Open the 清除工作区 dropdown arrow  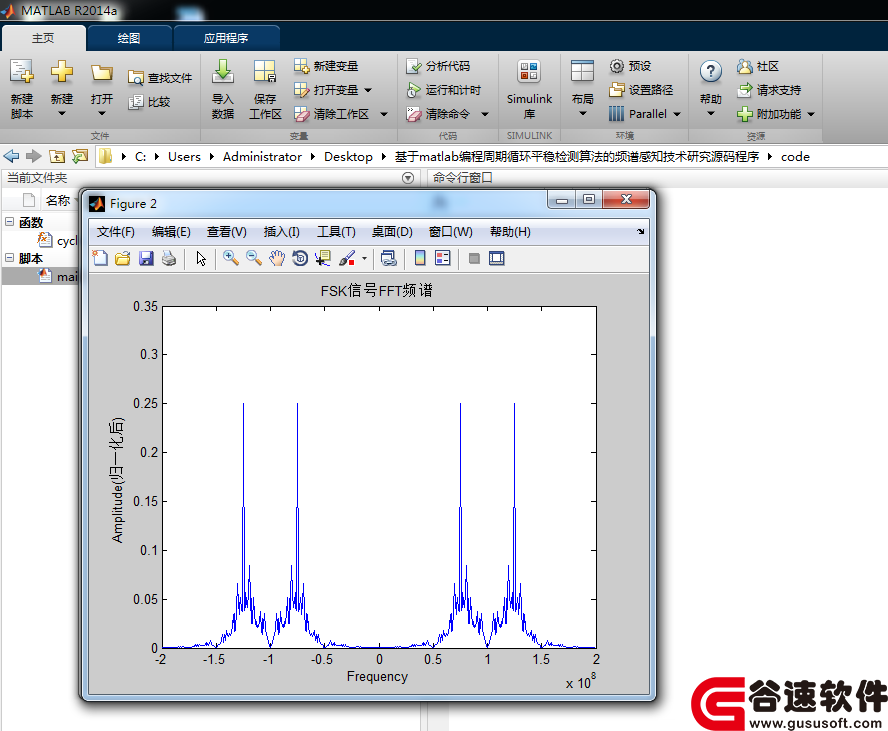point(384,114)
